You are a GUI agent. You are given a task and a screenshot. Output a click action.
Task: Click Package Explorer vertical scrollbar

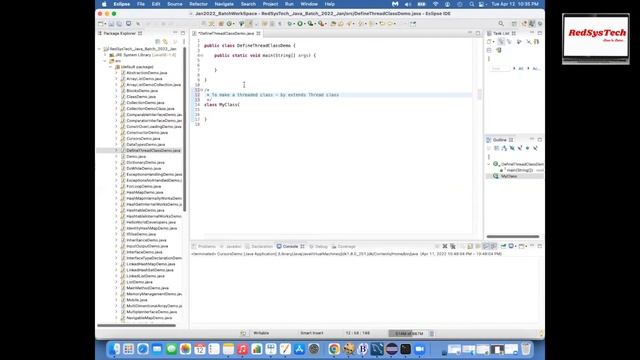[x=185, y=129]
